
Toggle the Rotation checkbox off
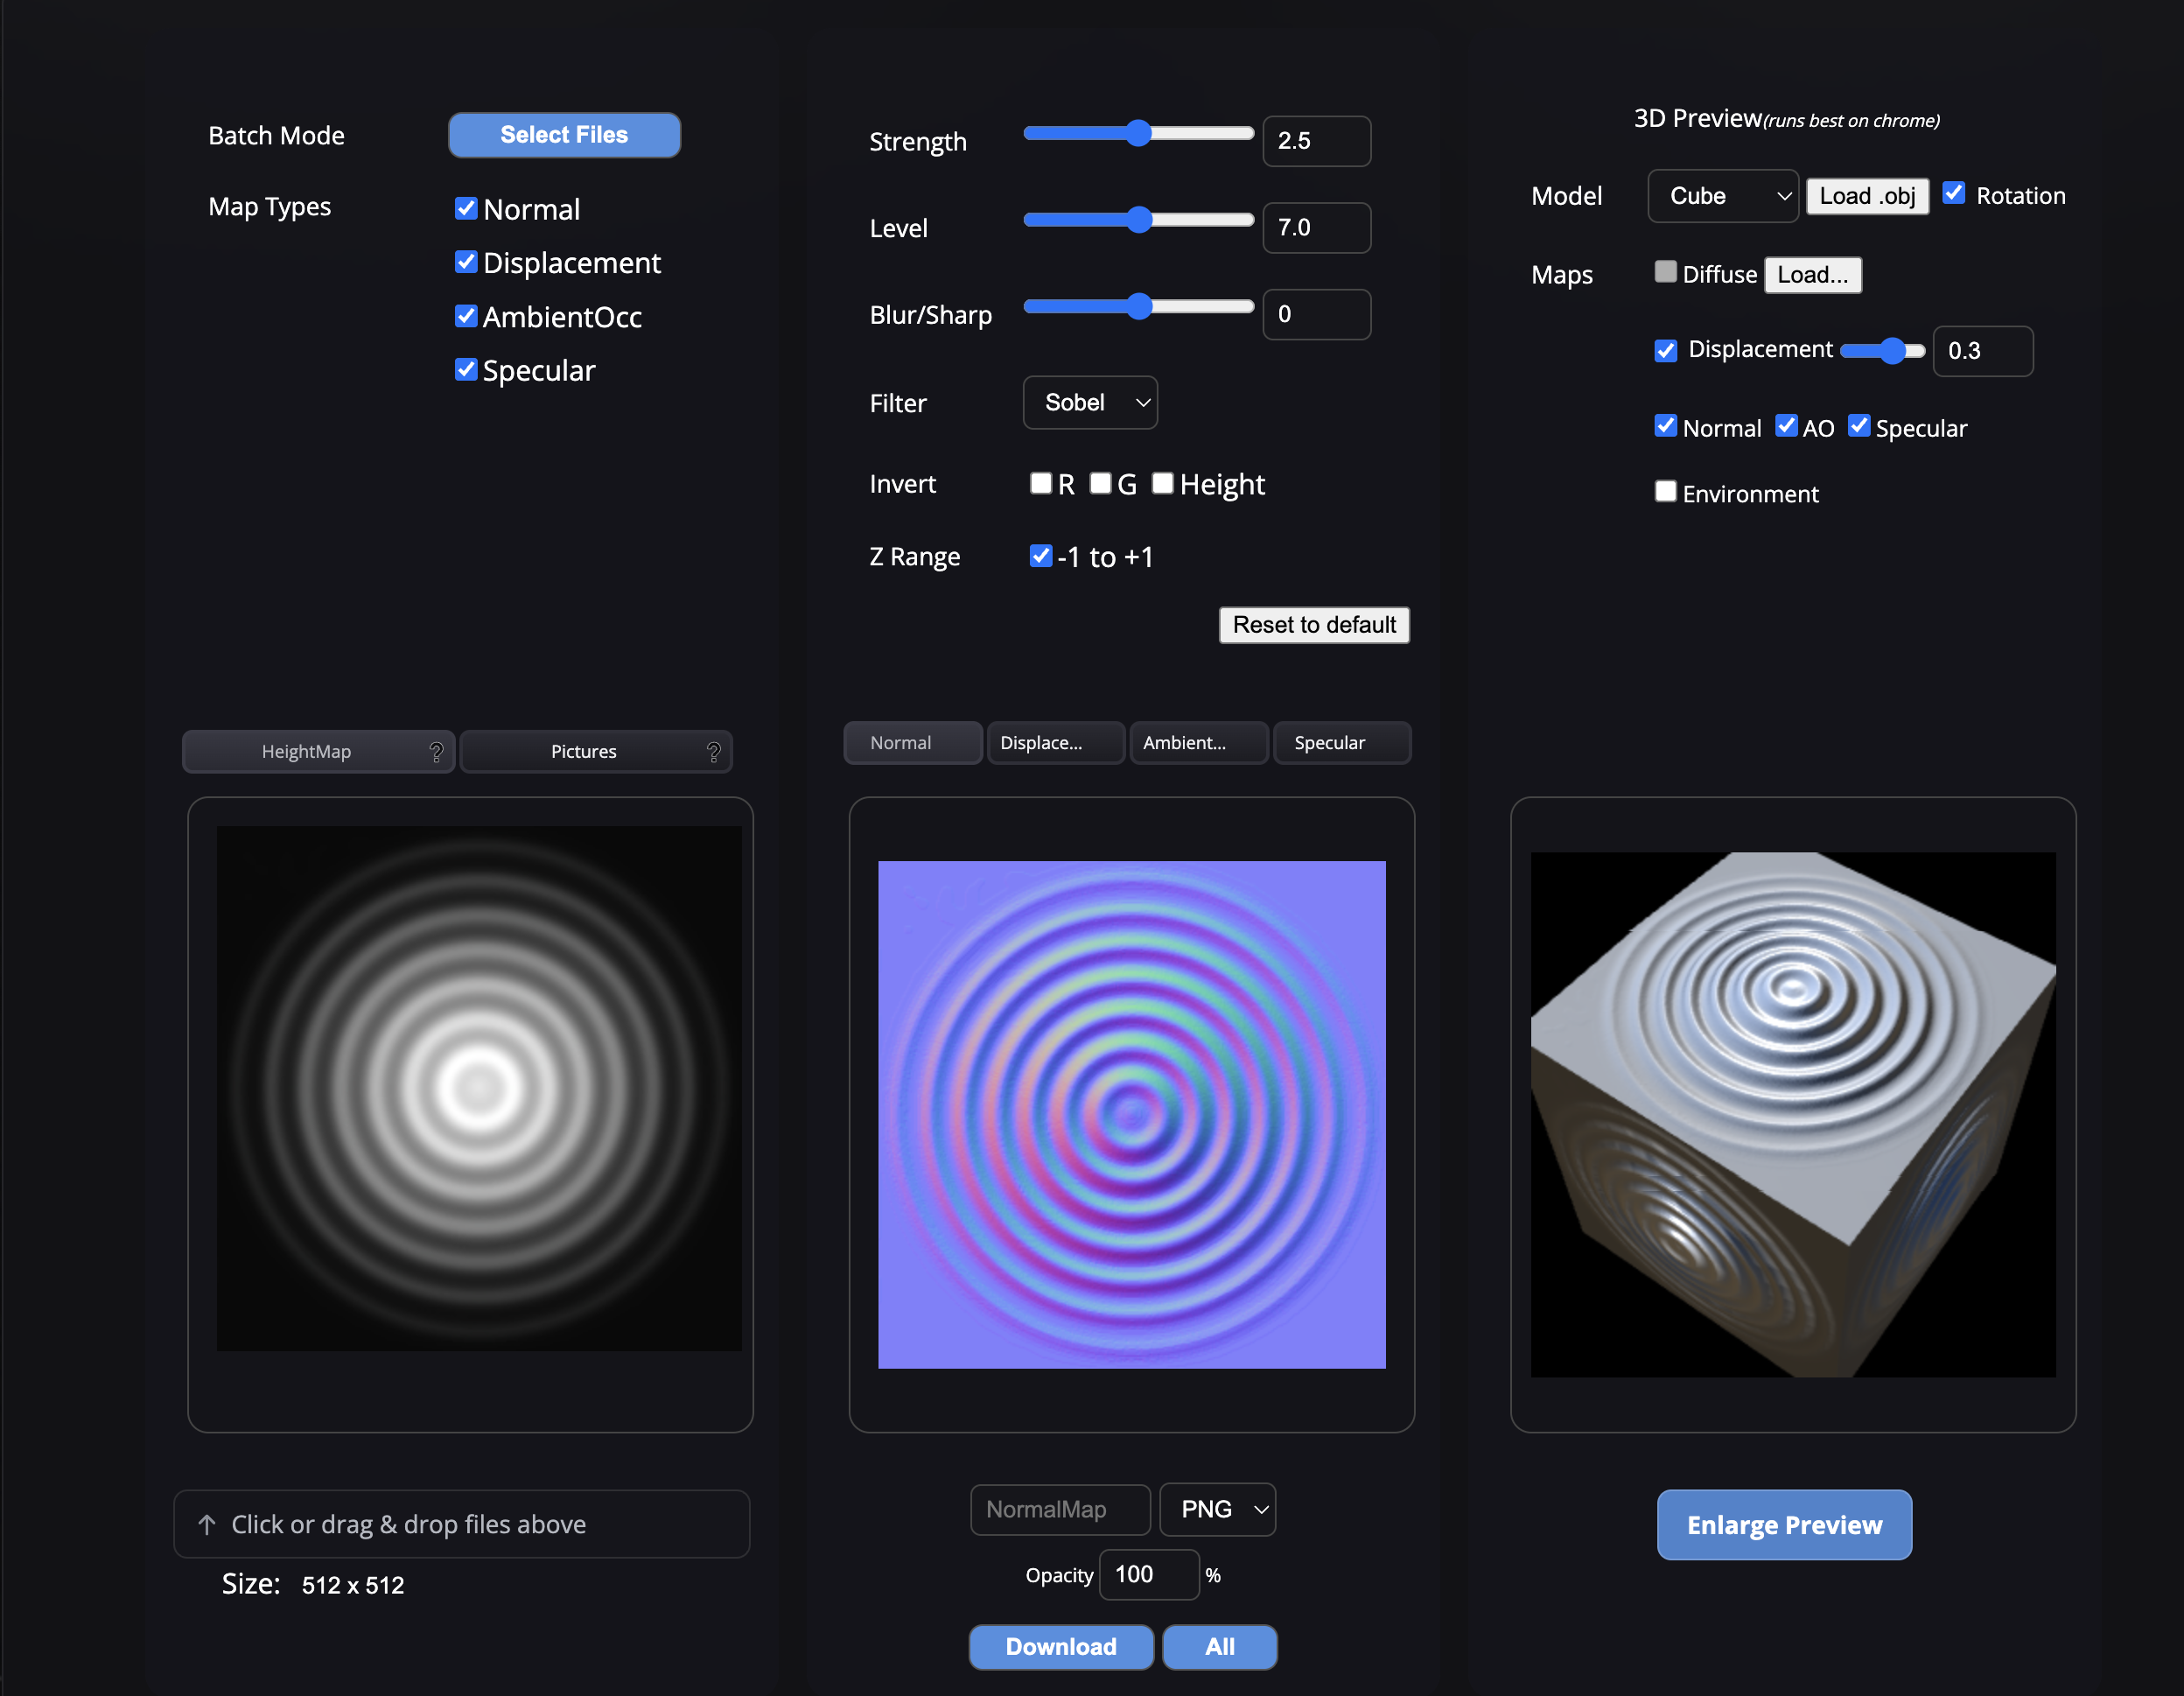1953,194
